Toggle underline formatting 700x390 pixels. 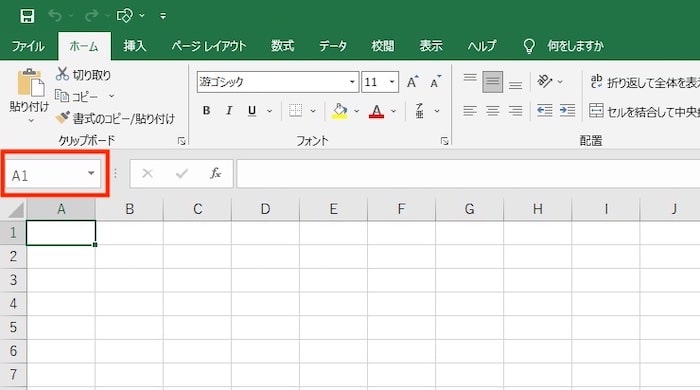tap(252, 110)
